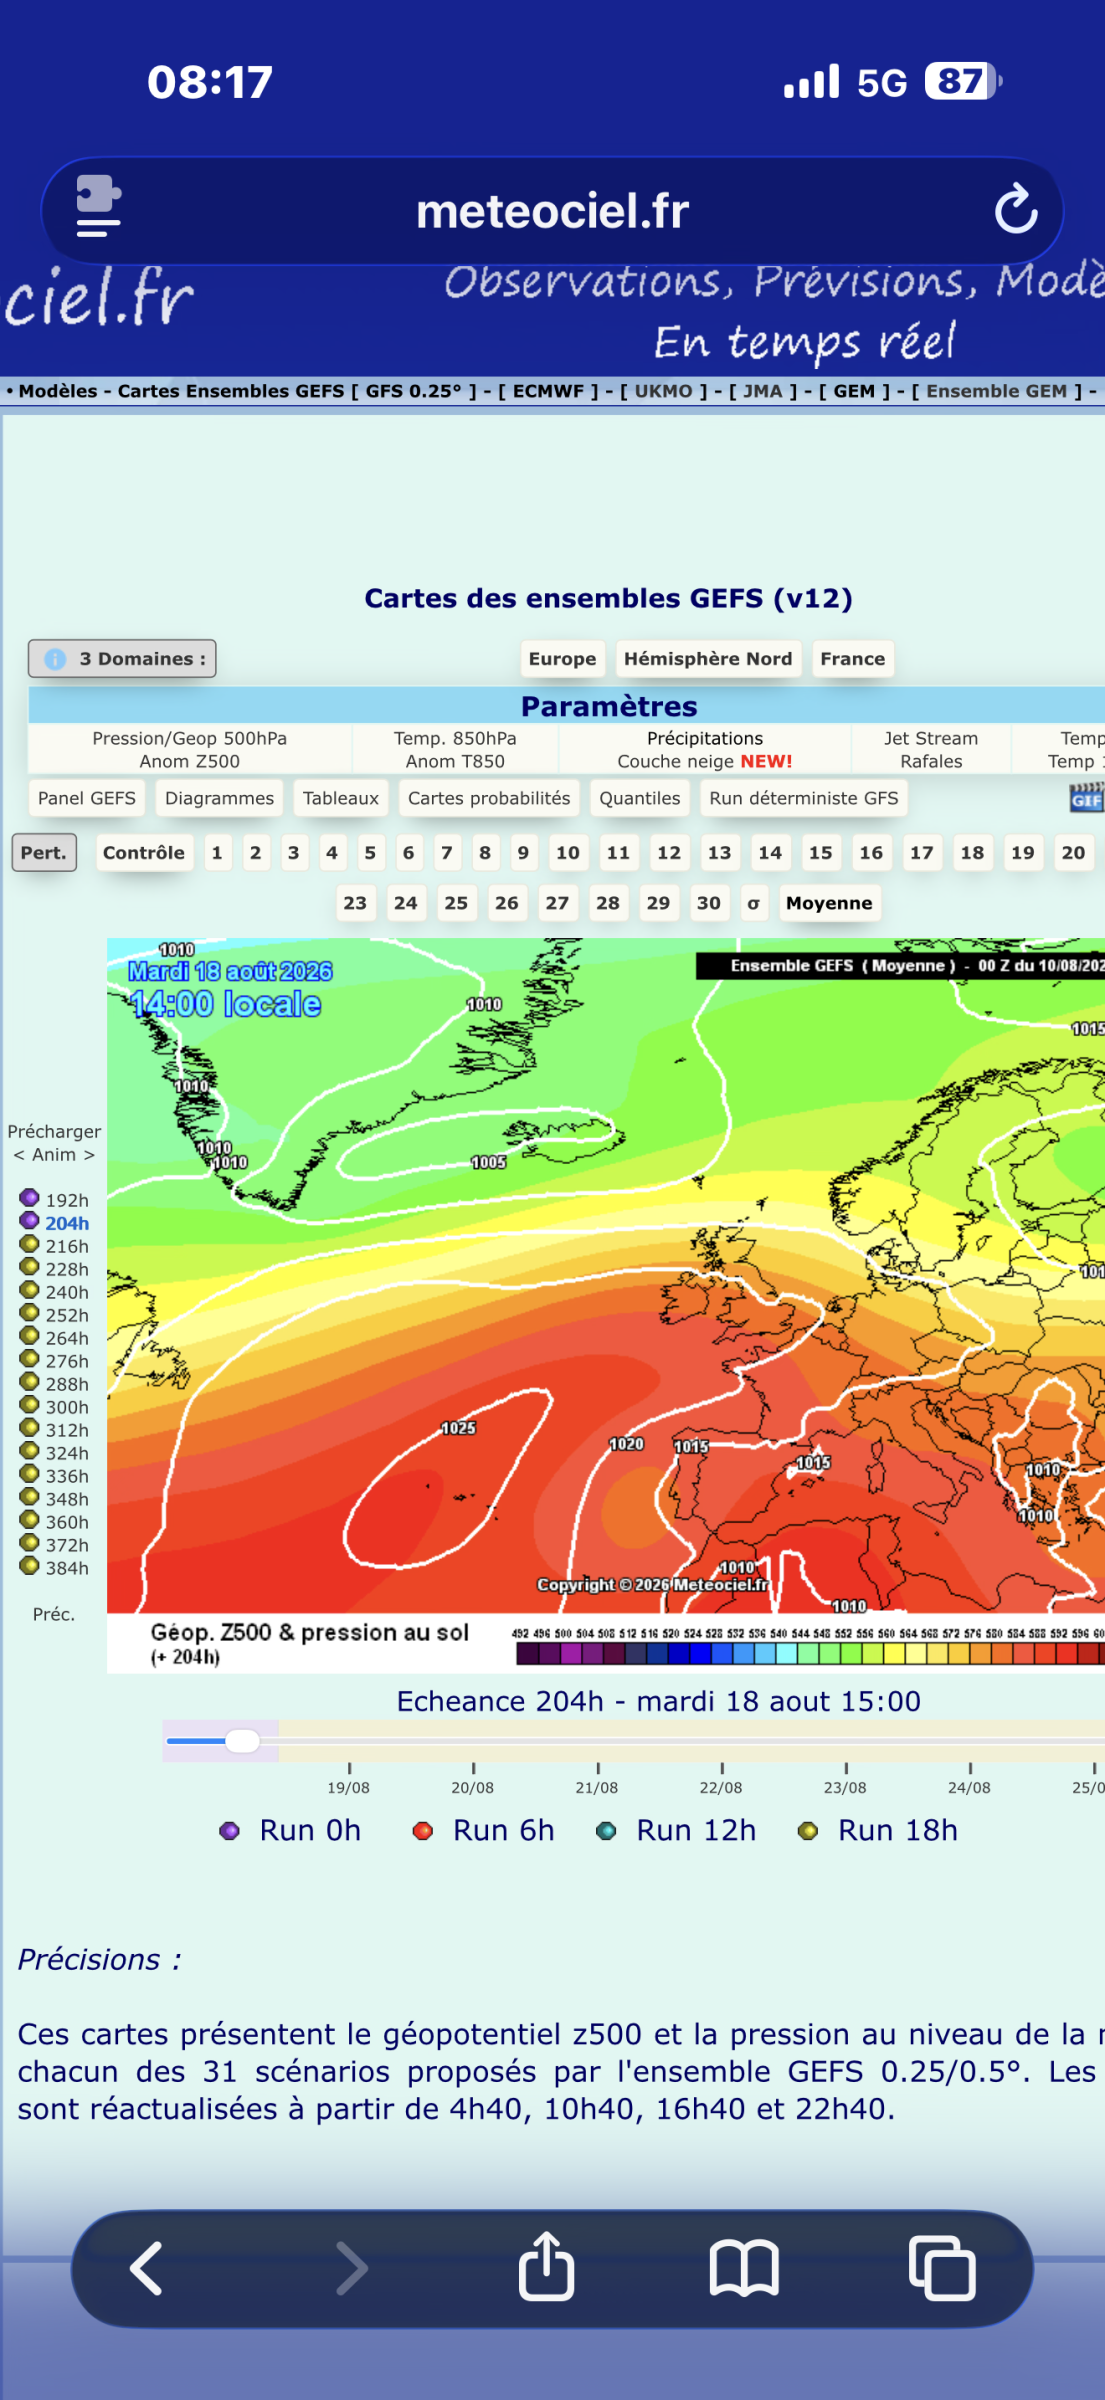Click the Rafales link
The width and height of the screenshot is (1105, 2400).
(x=931, y=761)
